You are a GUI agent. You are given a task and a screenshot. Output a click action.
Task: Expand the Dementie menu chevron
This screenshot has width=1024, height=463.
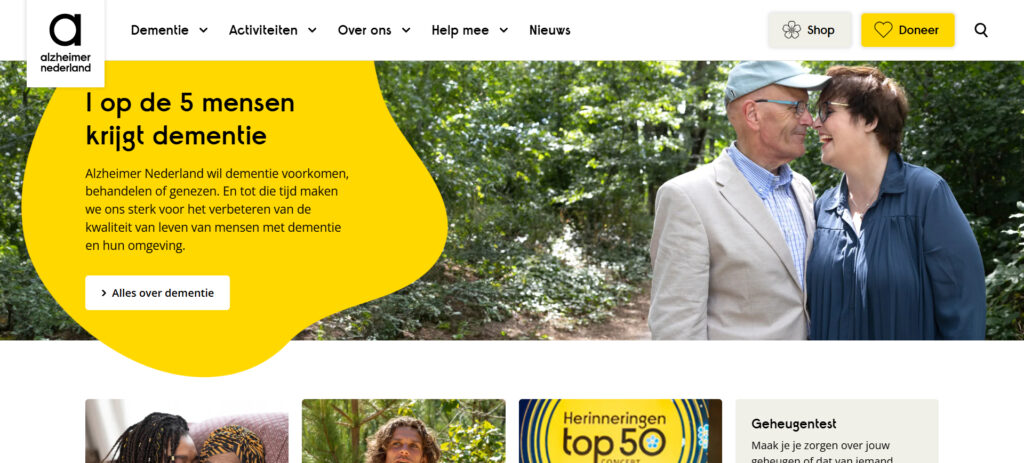[203, 30]
